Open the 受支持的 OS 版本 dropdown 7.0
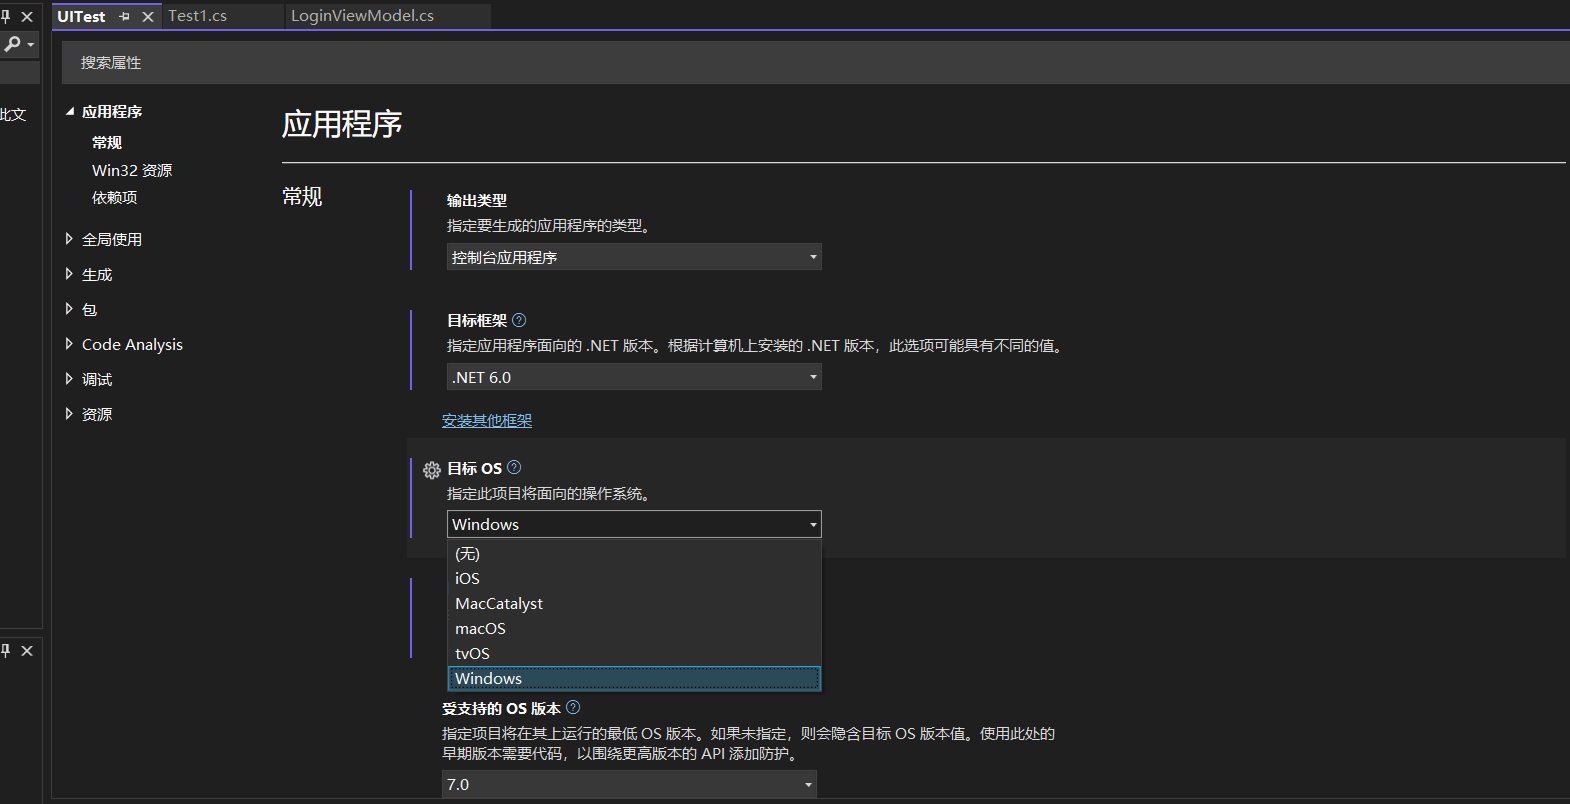Image resolution: width=1570 pixels, height=804 pixels. [629, 784]
